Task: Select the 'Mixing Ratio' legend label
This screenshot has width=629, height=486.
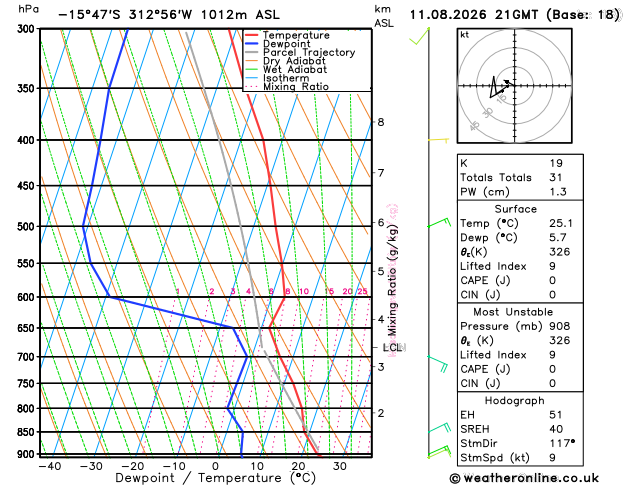Action: [296, 87]
